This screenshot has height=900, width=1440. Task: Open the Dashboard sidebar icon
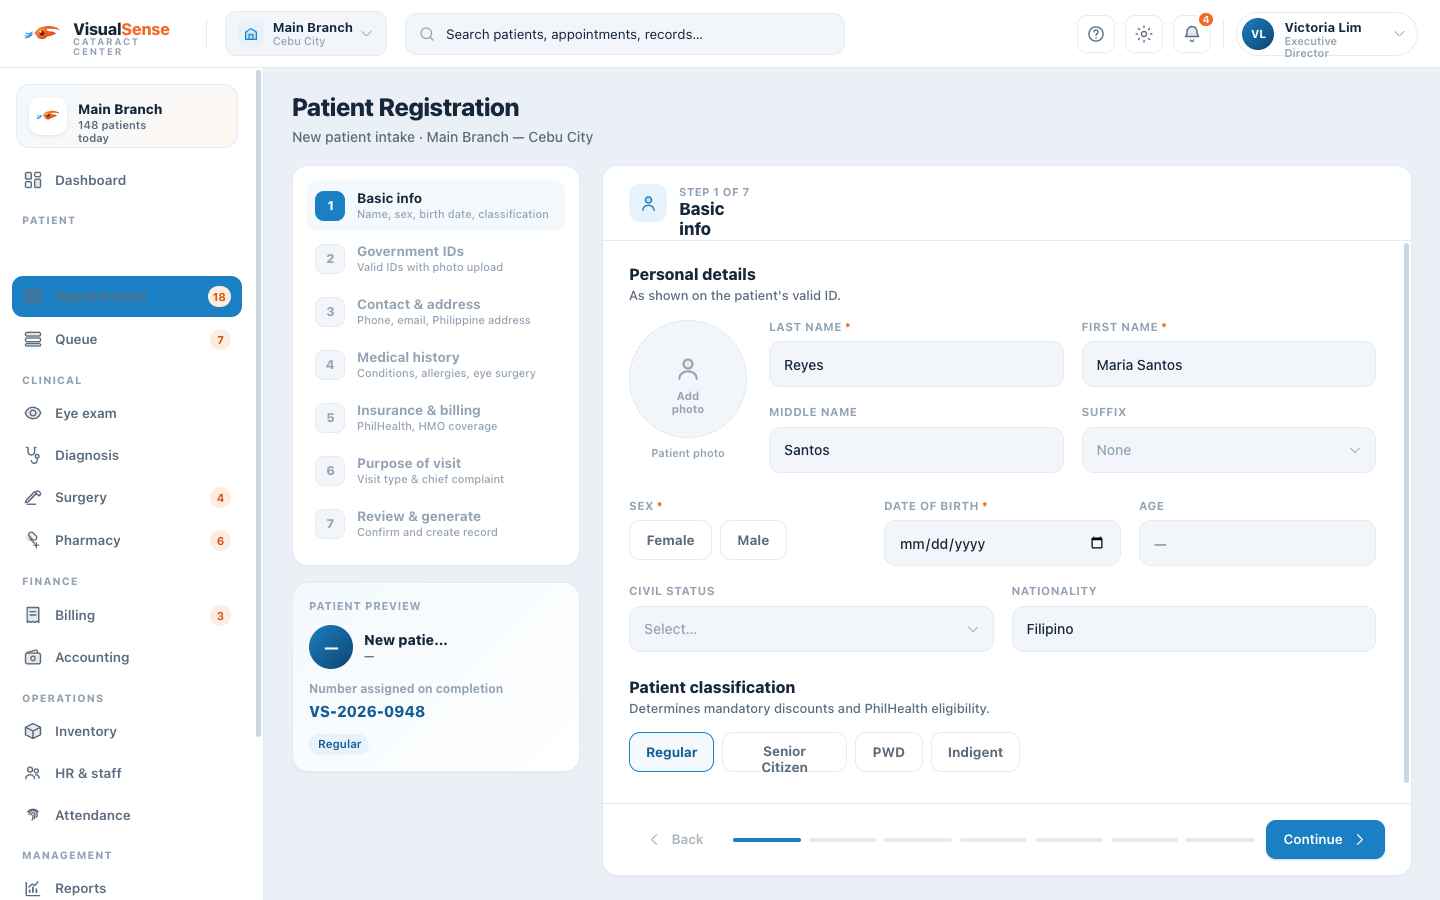pyautogui.click(x=33, y=180)
